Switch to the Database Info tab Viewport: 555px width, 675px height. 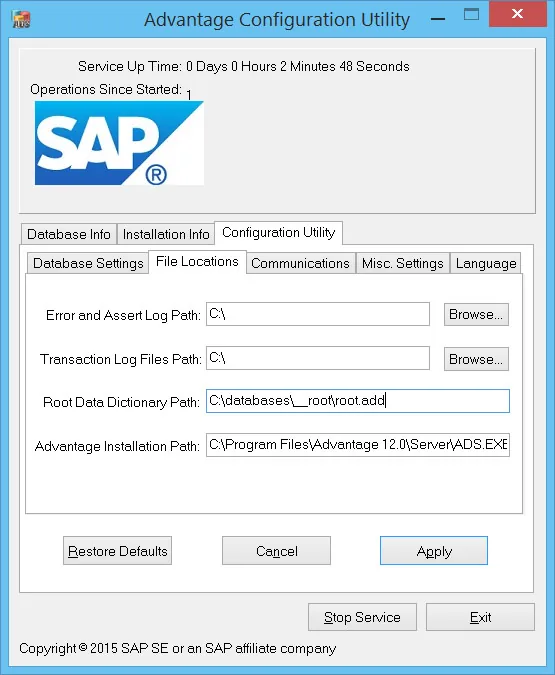point(69,234)
